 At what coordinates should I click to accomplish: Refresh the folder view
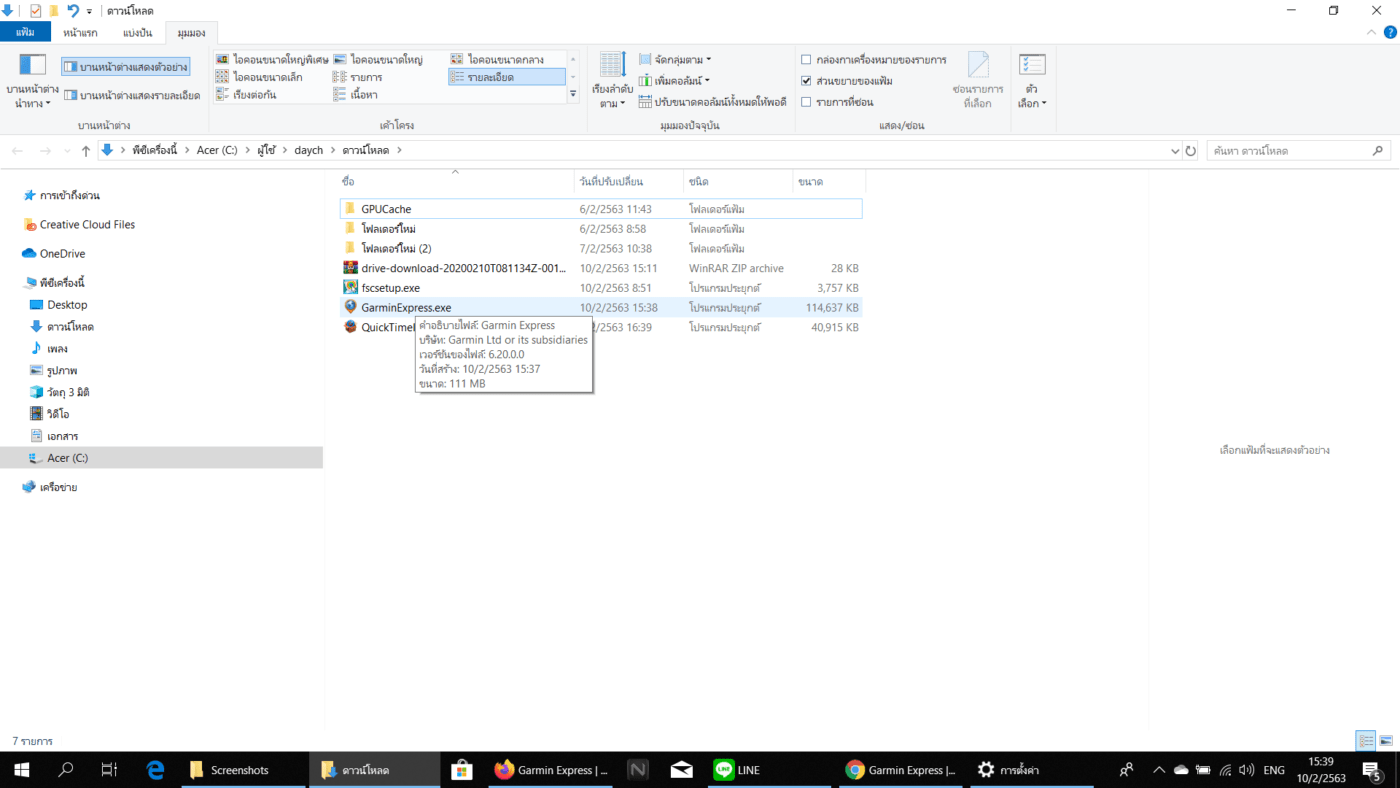[x=1190, y=150]
